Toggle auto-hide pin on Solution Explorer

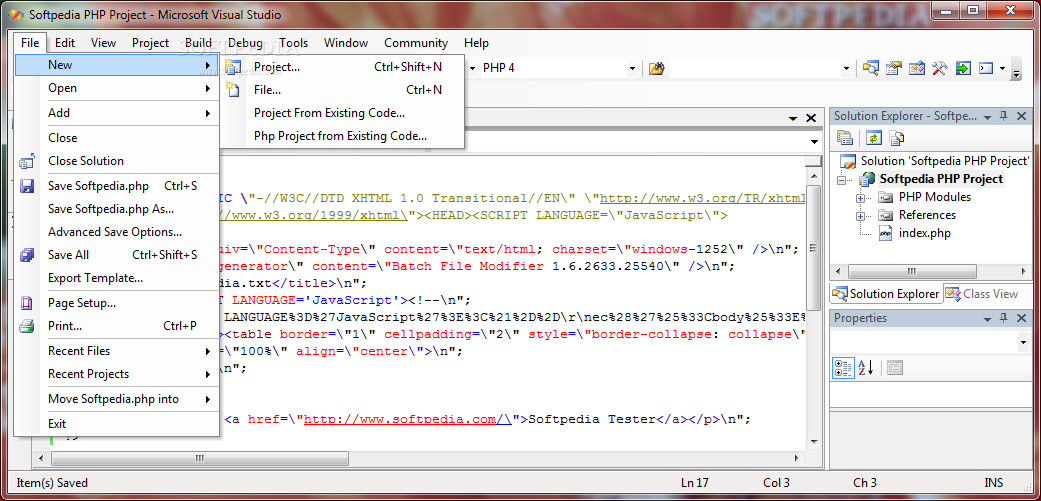(1004, 116)
